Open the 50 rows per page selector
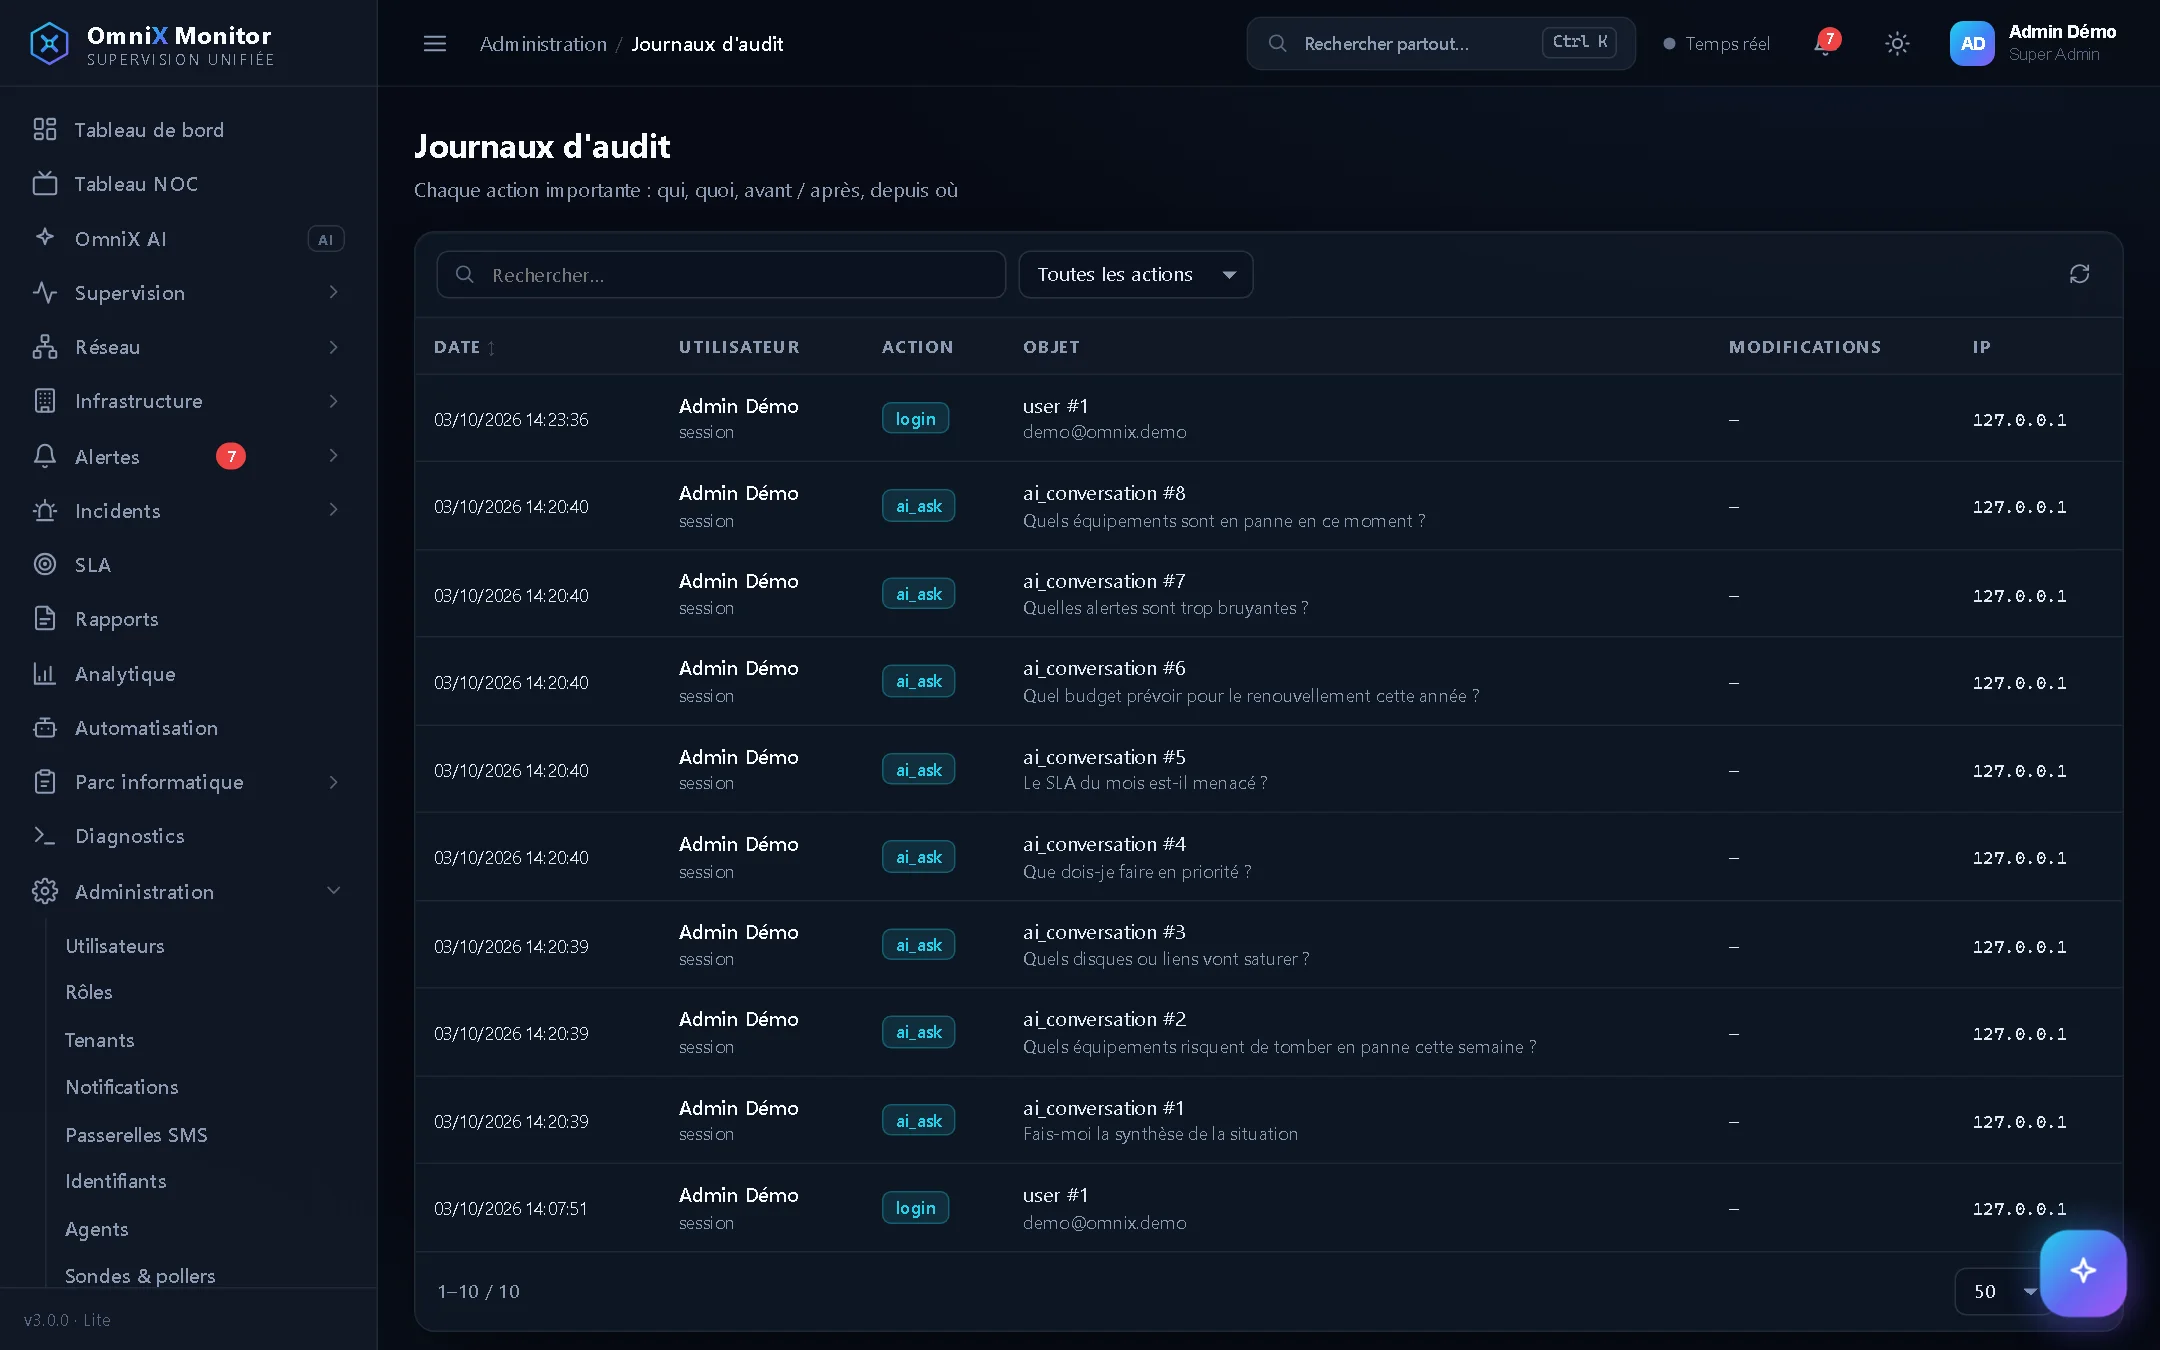 click(2004, 1291)
